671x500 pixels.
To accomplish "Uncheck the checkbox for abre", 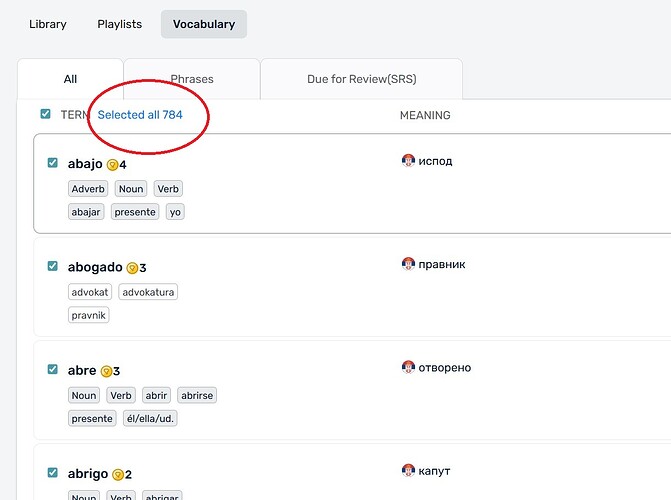I will click(x=52, y=369).
